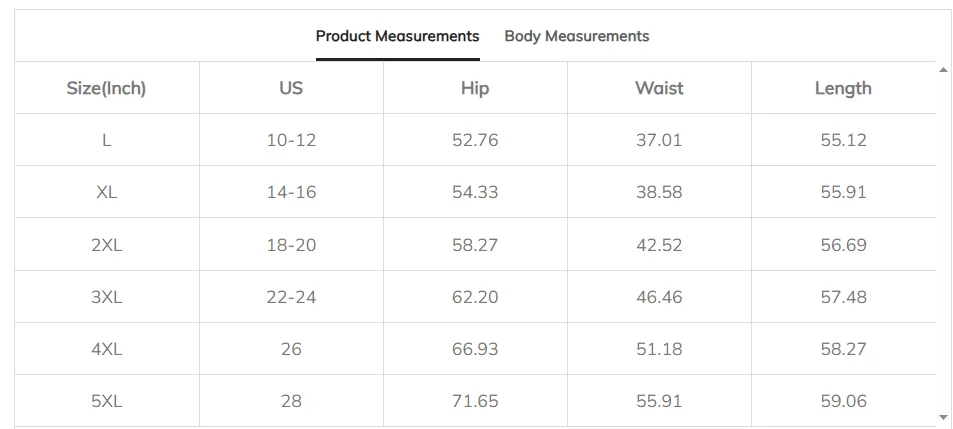Click the waist value 42.52 cell

point(659,245)
